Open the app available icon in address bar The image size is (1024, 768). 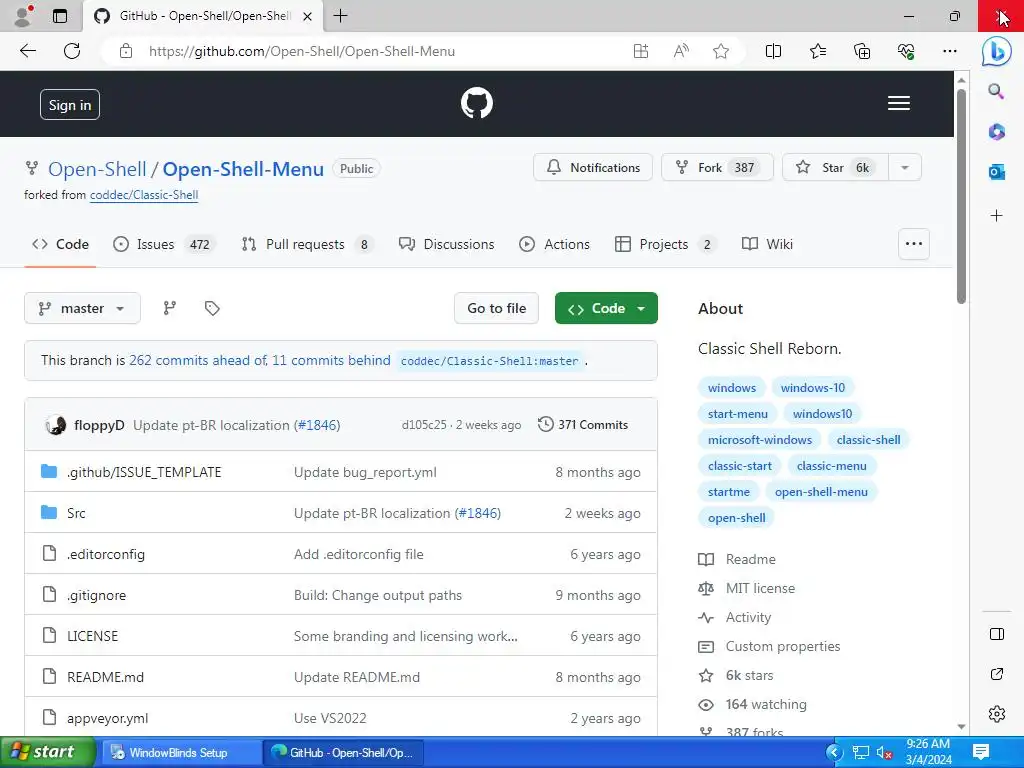click(641, 51)
